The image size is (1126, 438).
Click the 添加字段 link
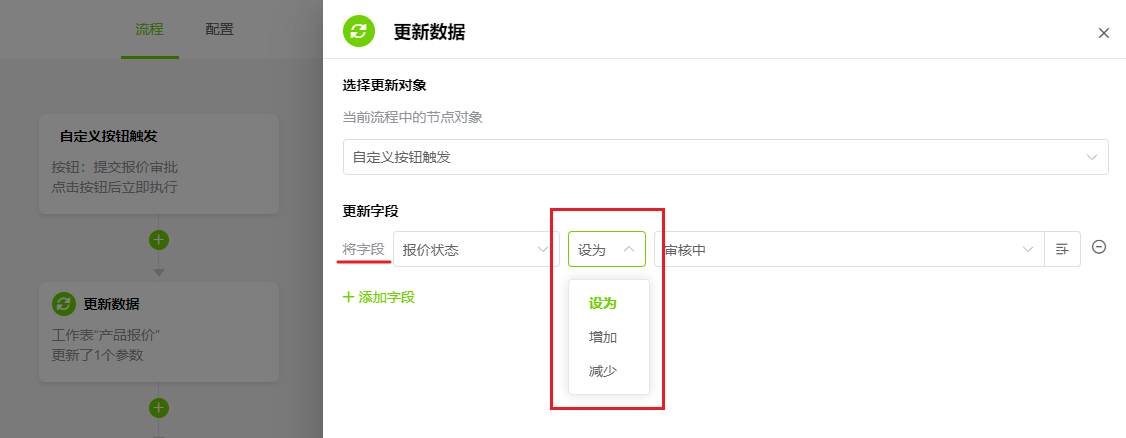coord(378,297)
